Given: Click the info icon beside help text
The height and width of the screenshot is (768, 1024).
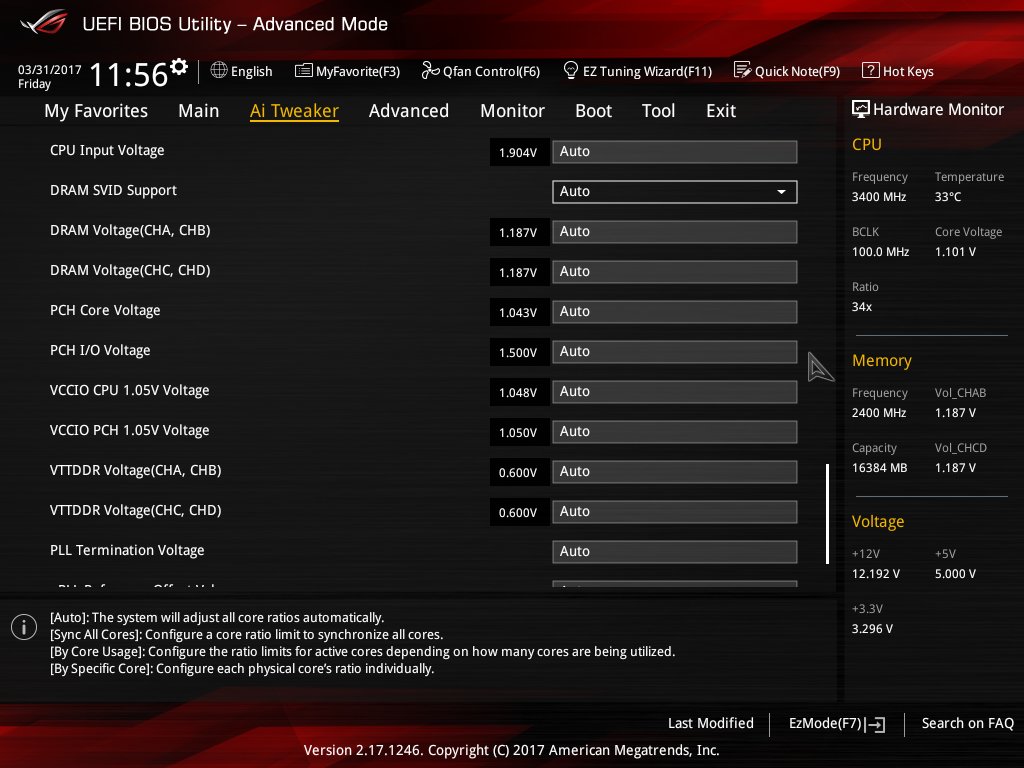Looking at the screenshot, I should [x=24, y=627].
